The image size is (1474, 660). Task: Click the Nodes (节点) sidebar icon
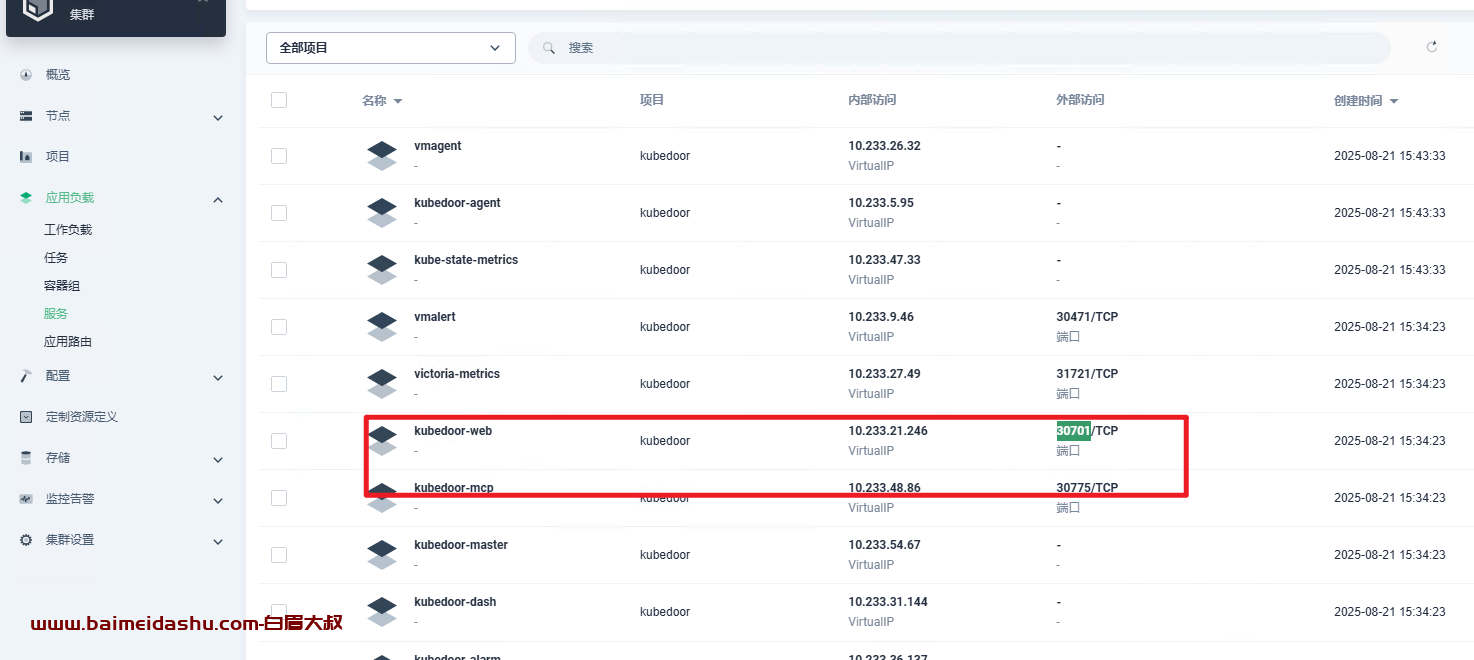coord(26,116)
